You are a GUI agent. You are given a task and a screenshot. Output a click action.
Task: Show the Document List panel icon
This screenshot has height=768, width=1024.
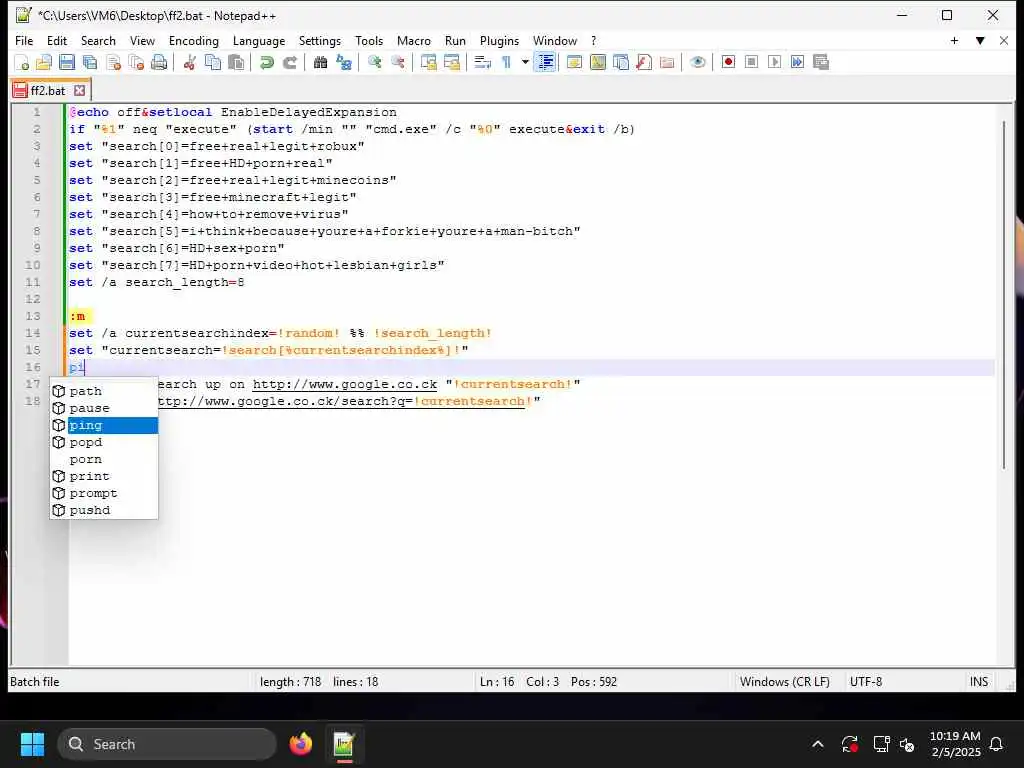coord(620,63)
